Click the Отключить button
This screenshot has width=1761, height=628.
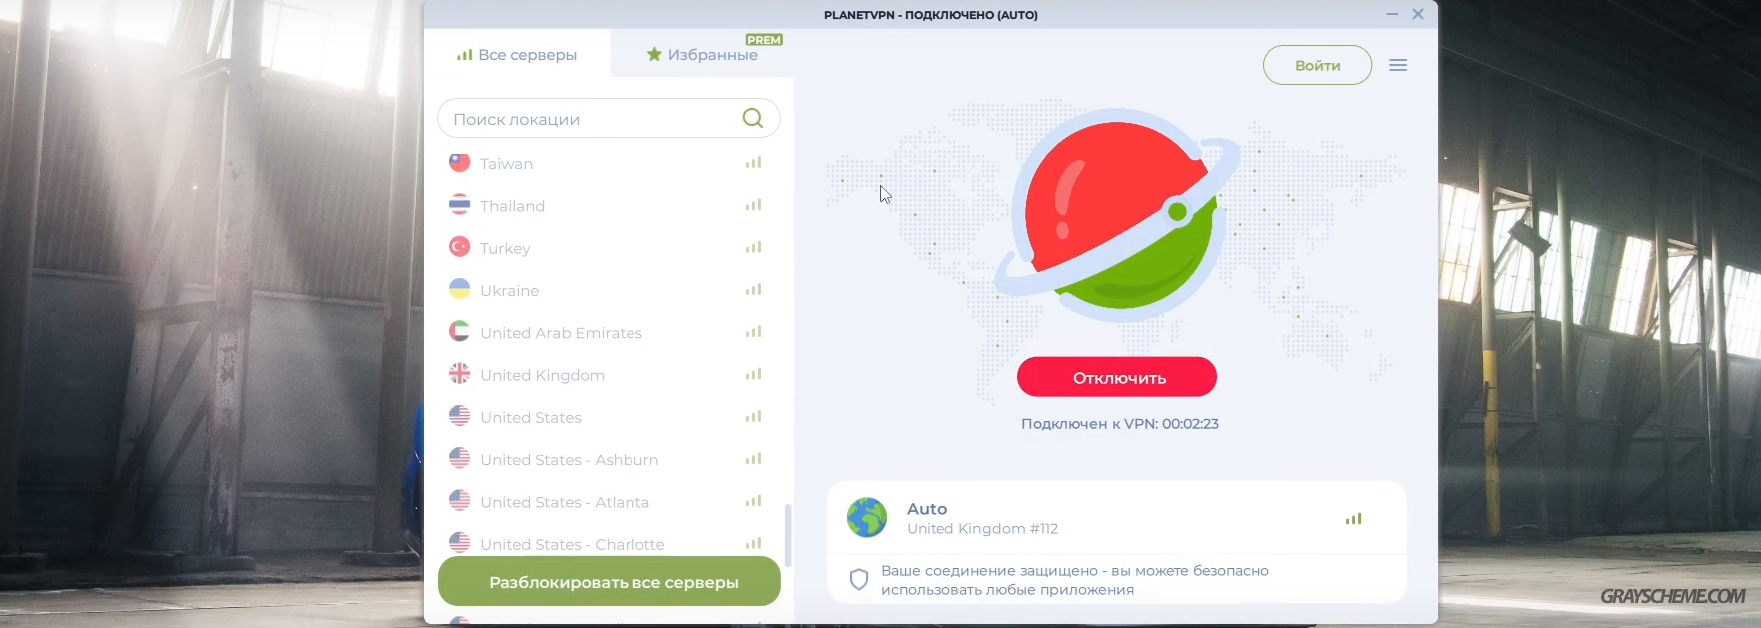(x=1117, y=377)
